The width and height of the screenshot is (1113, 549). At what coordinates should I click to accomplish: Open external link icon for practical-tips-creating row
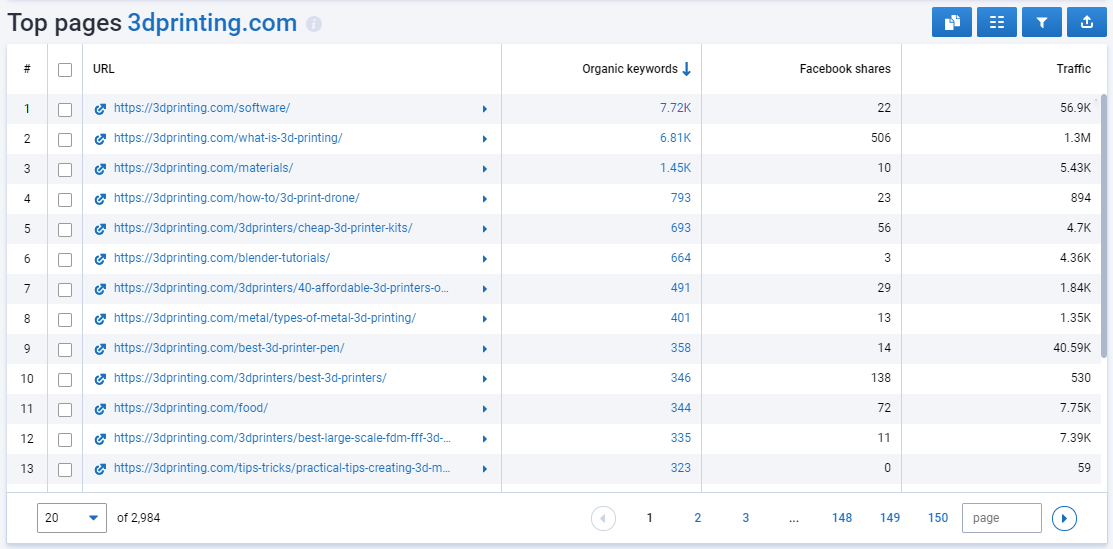pyautogui.click(x=100, y=469)
